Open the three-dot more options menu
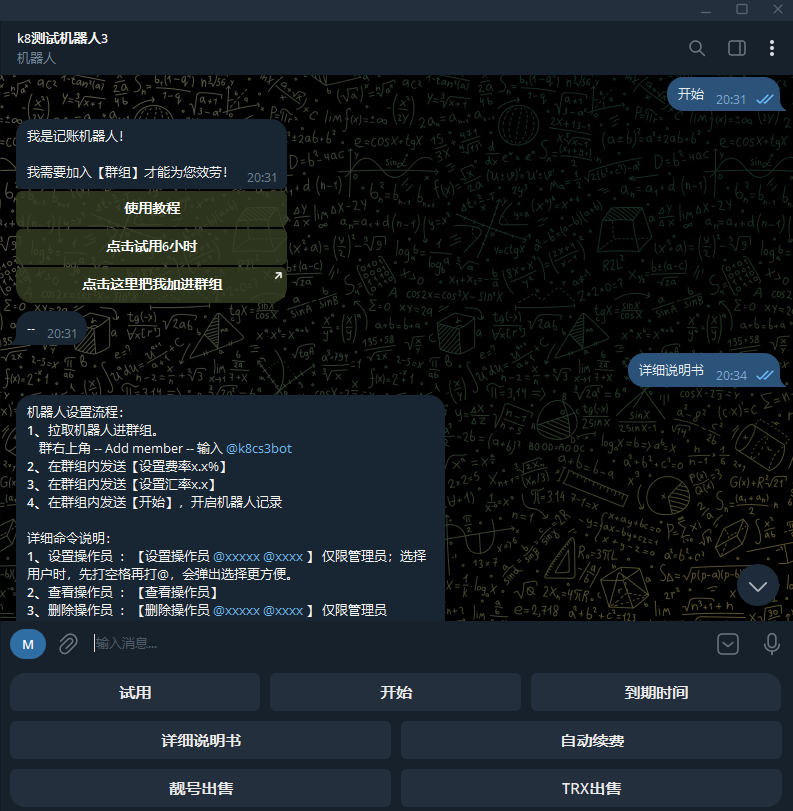 click(x=771, y=48)
